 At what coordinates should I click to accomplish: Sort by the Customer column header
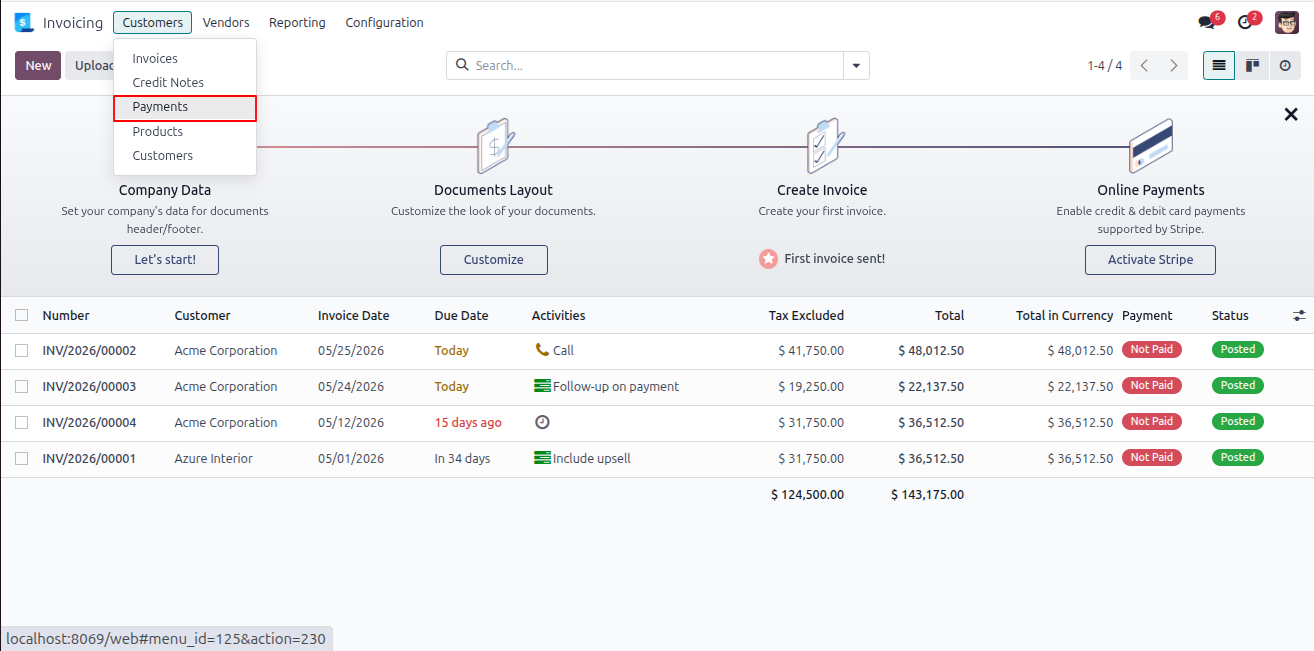[202, 315]
